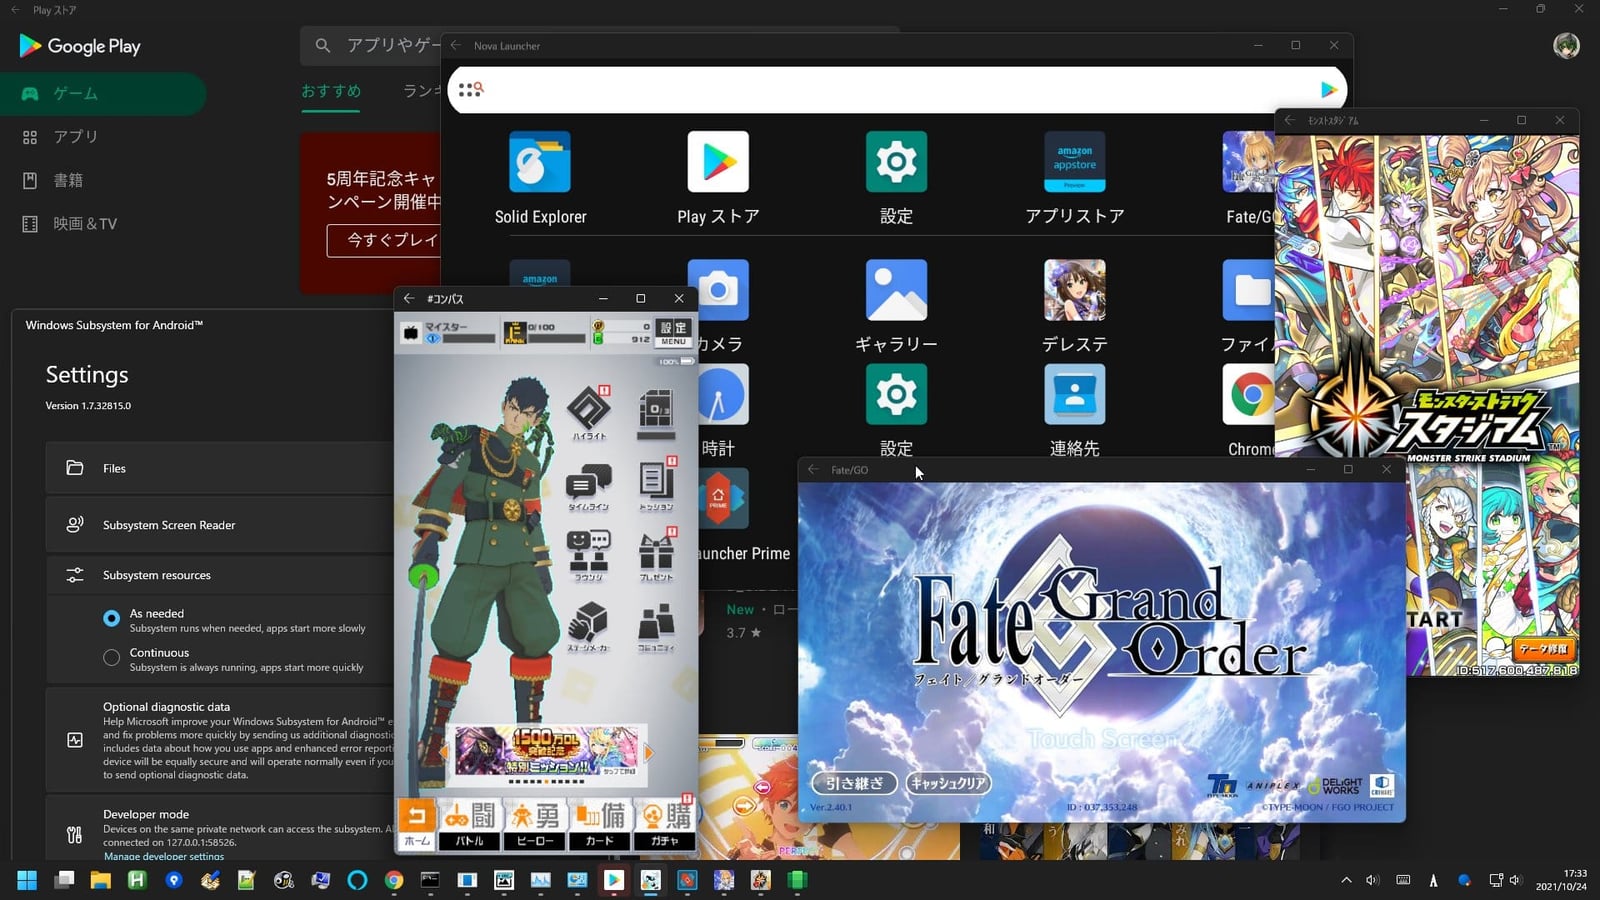
Task: Show hidden icons in the system tray
Action: [1346, 880]
